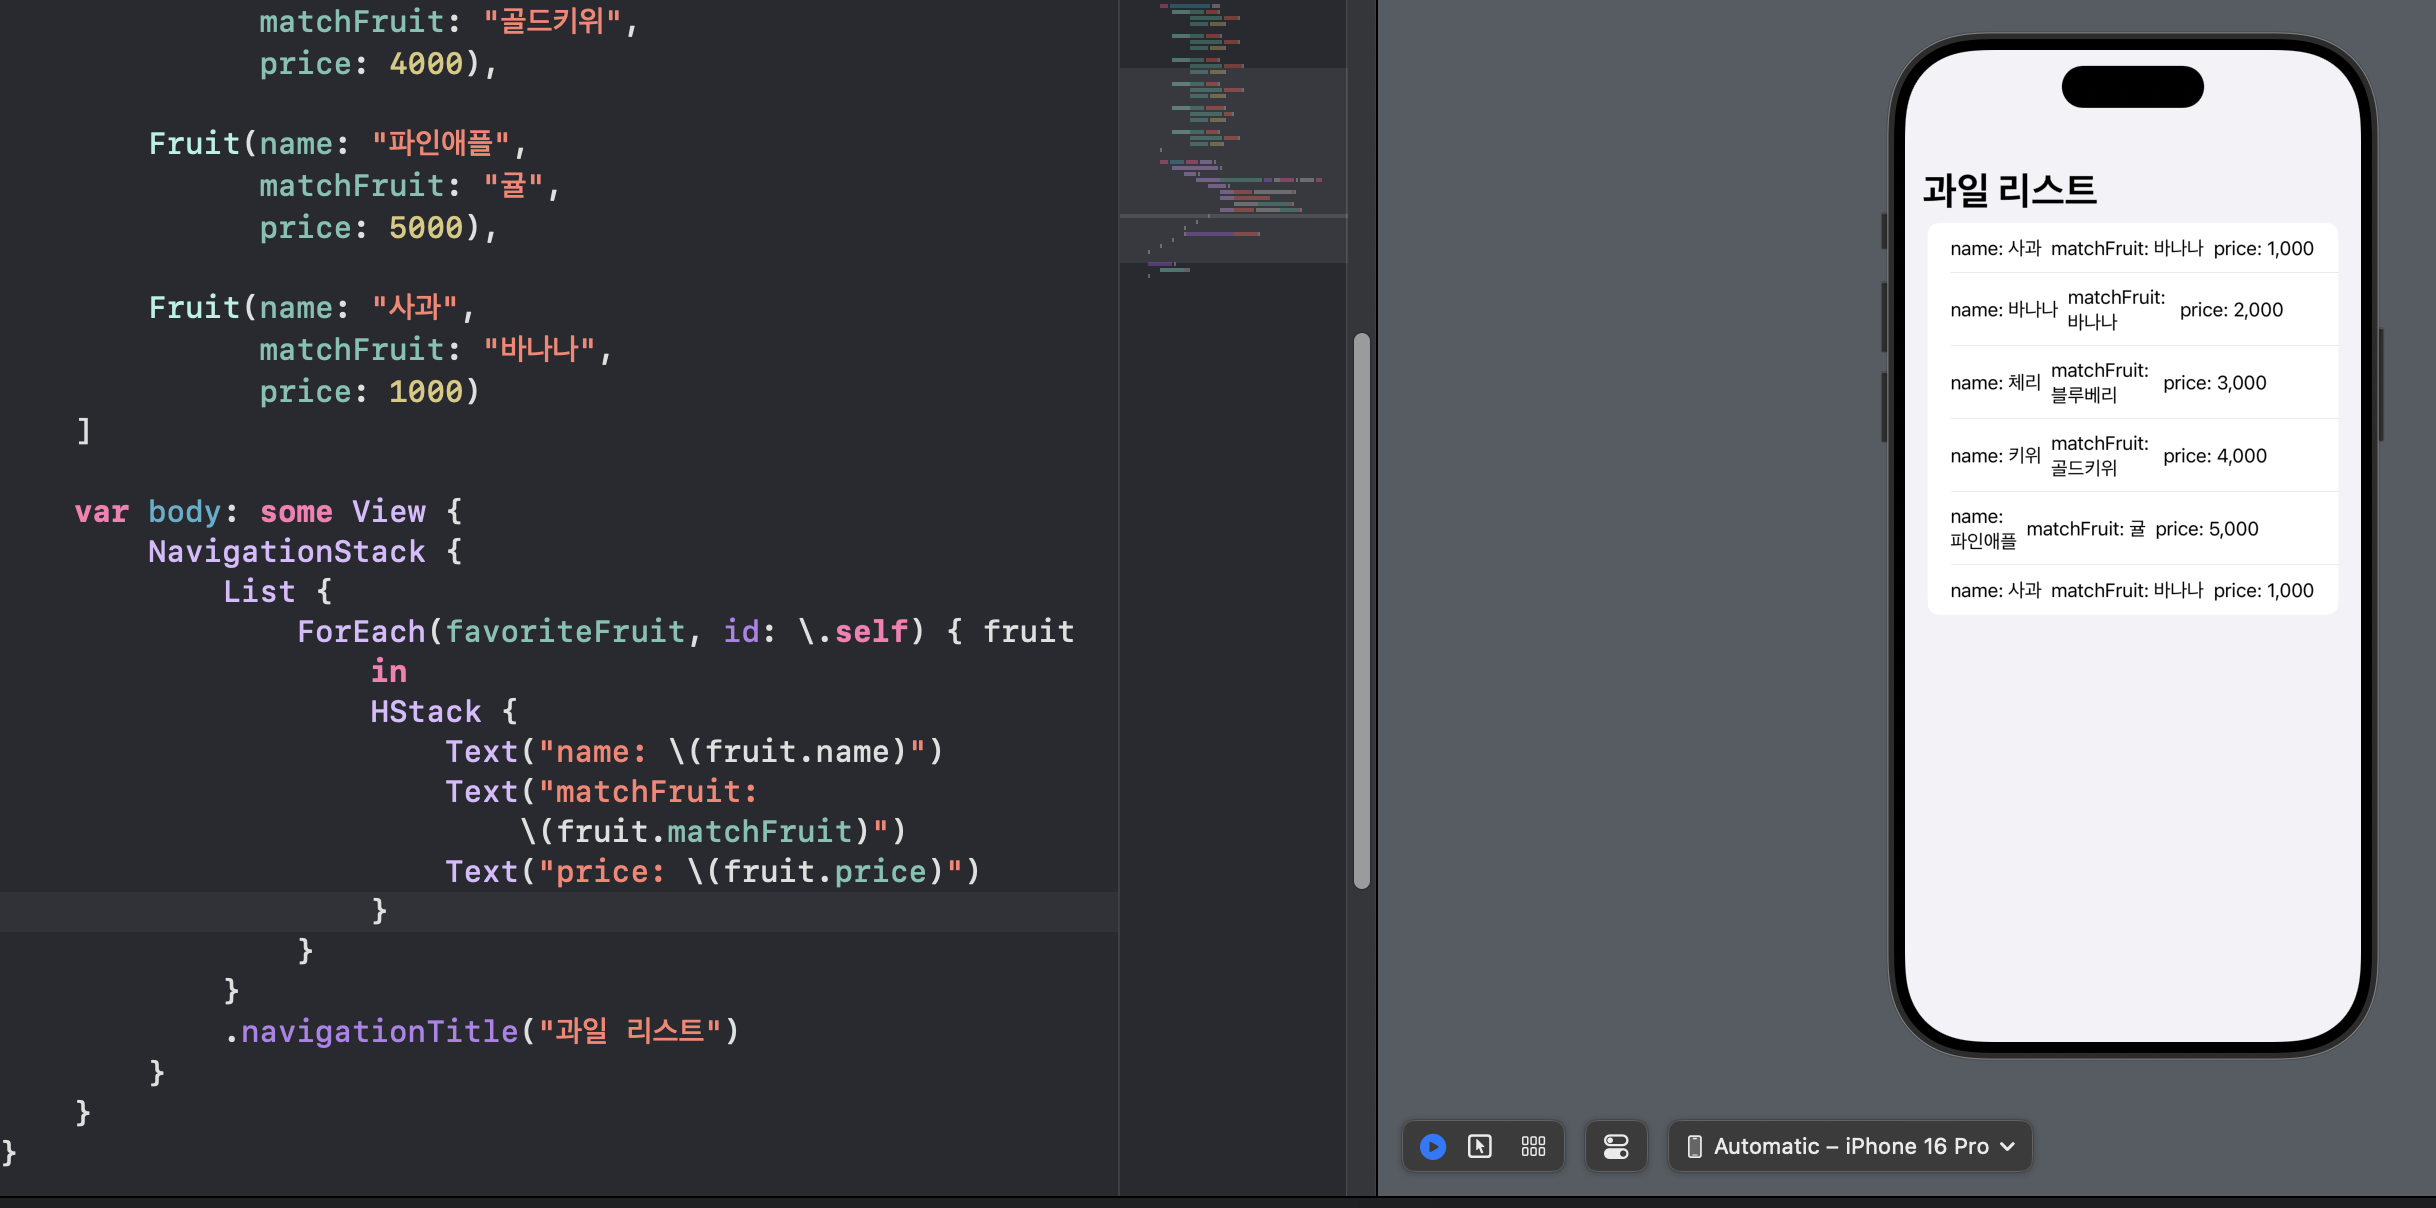
Task: Click the HStack keyword in editor
Action: [425, 712]
